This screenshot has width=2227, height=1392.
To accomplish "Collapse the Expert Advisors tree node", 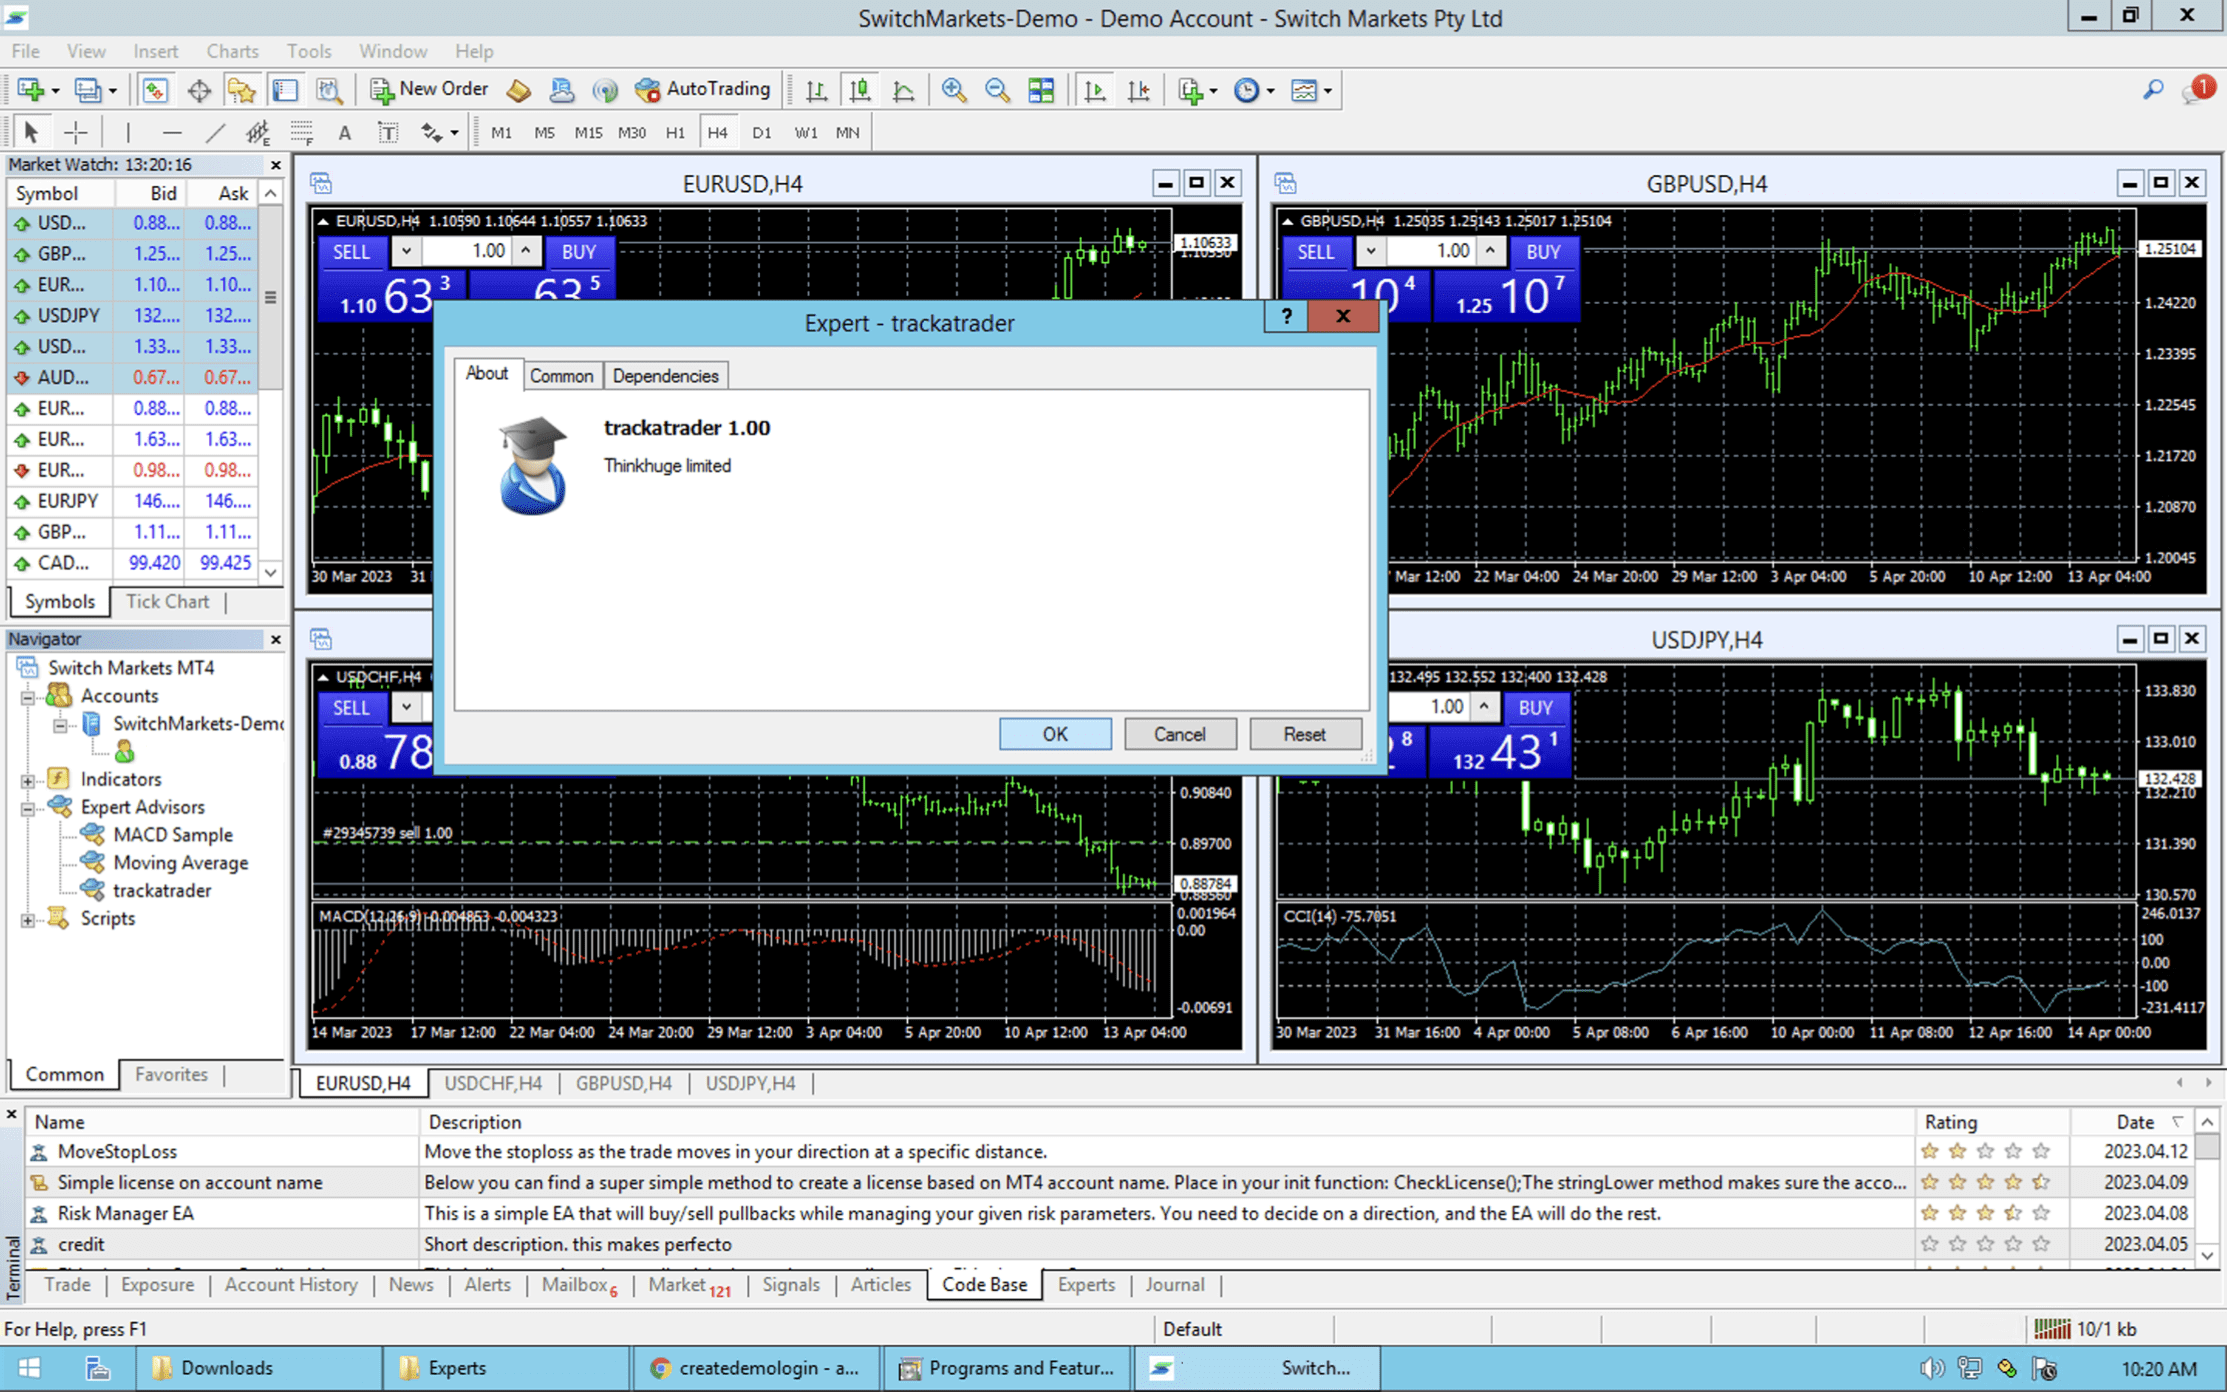I will tap(28, 808).
